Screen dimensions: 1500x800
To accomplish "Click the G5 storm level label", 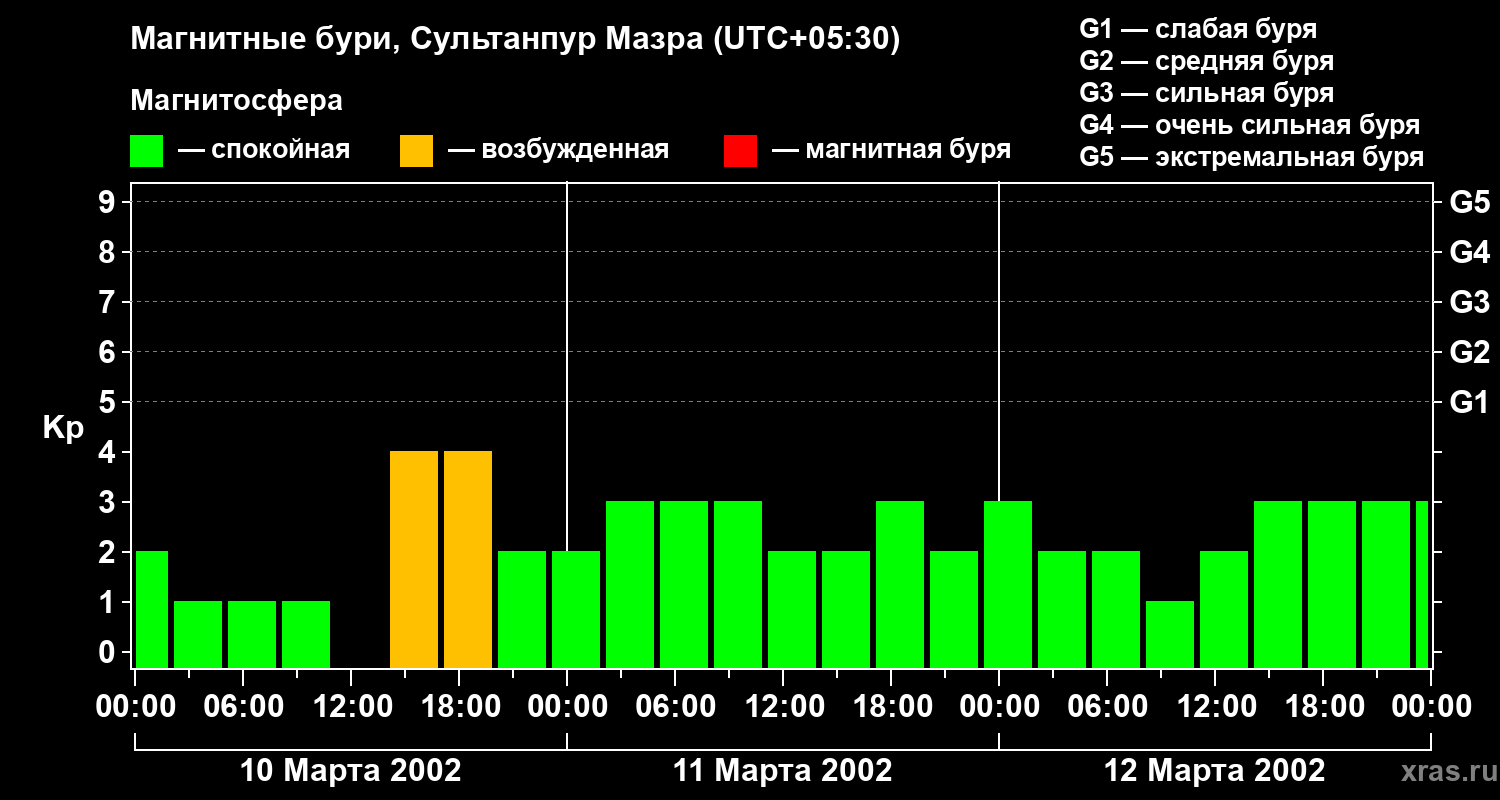I will pos(1469,202).
